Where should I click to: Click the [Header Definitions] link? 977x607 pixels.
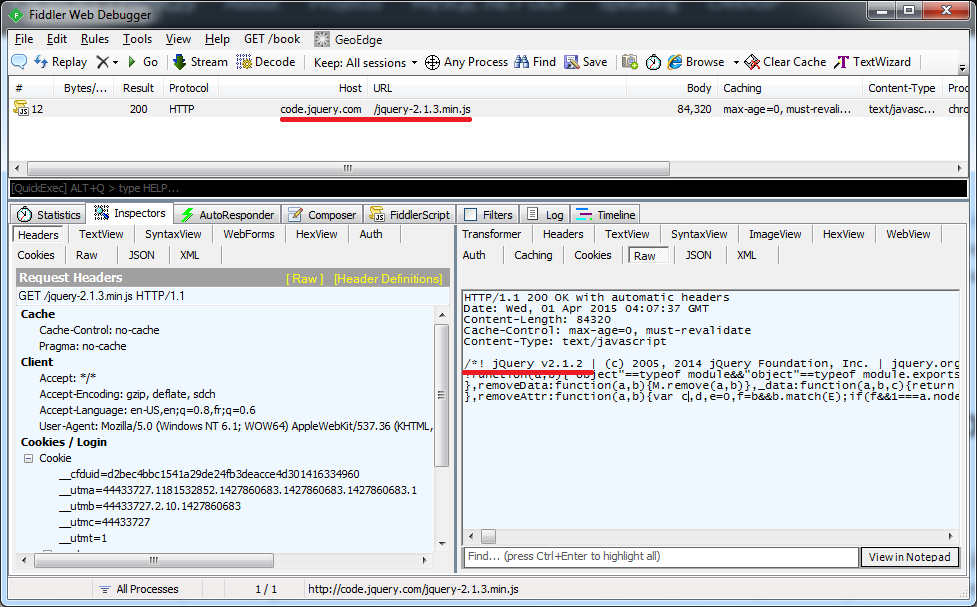[x=388, y=279]
